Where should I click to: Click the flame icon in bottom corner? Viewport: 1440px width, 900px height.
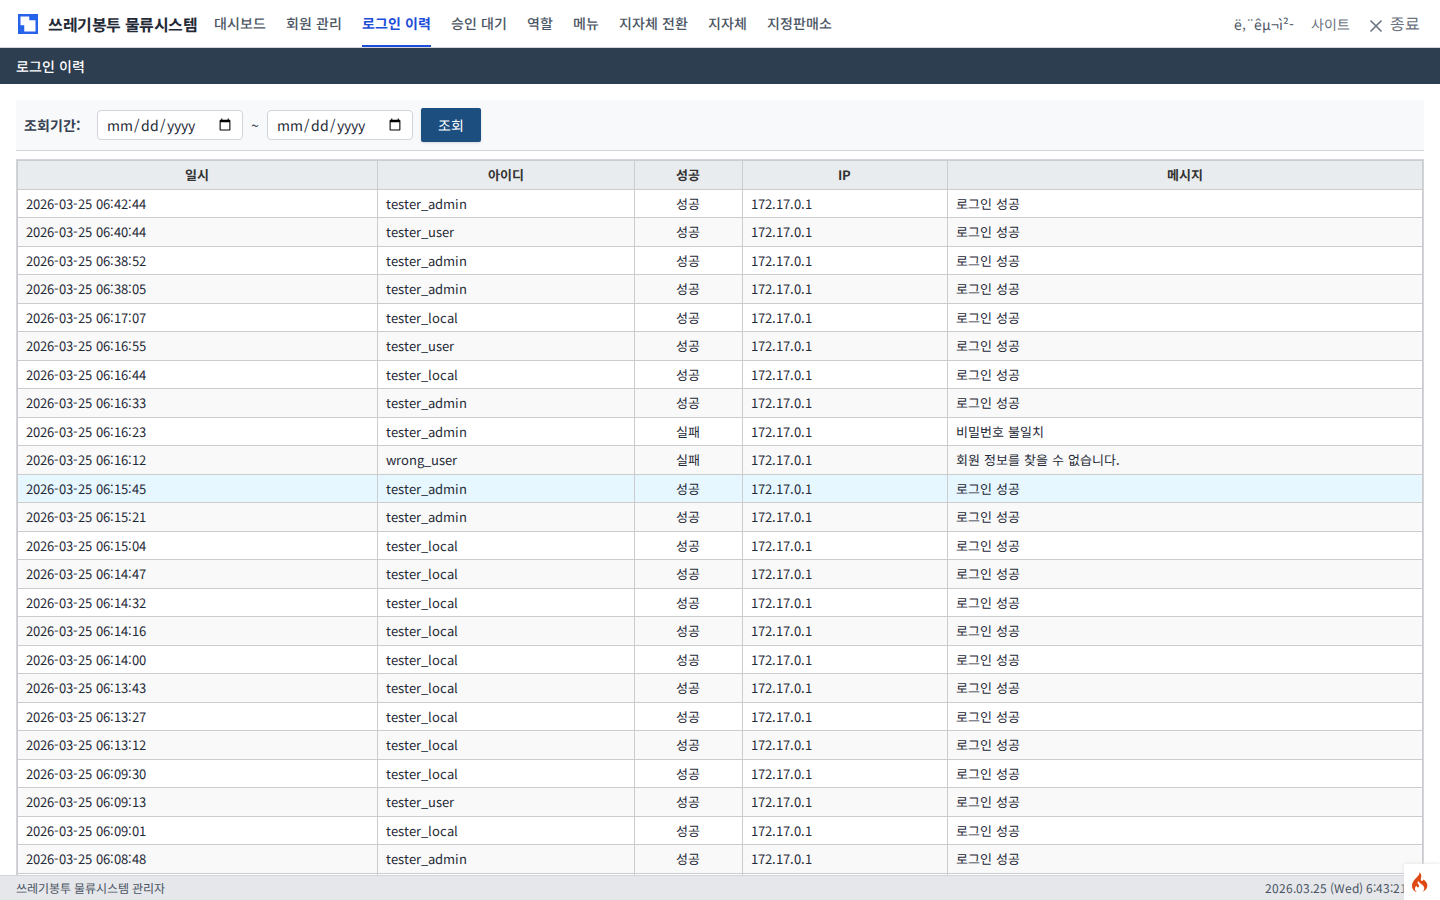pos(1420,882)
